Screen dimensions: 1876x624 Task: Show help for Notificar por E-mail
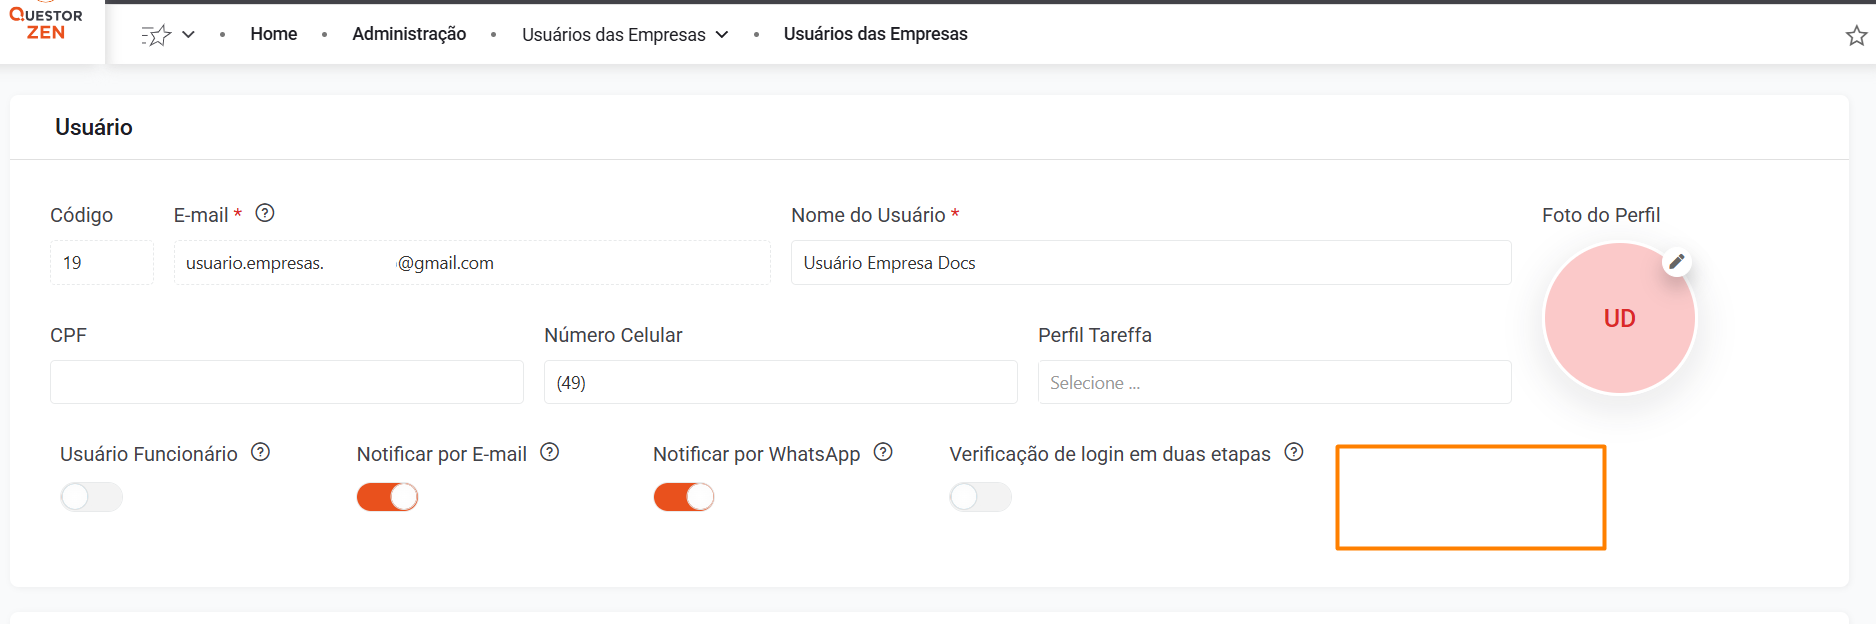coord(550,452)
